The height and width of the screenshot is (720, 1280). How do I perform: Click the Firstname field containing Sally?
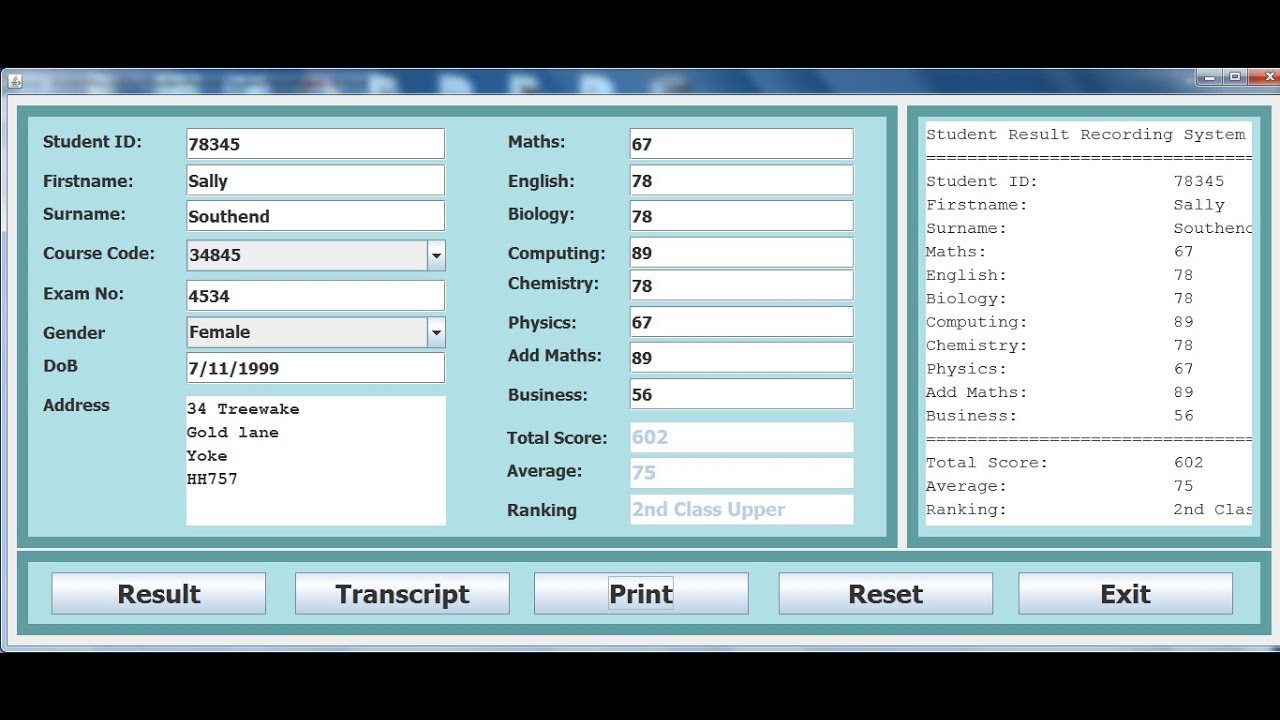tap(315, 180)
